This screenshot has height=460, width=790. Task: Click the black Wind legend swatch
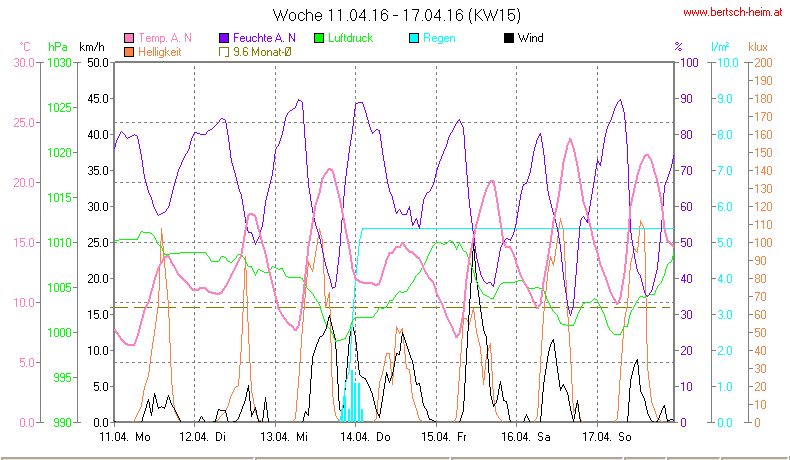point(509,38)
